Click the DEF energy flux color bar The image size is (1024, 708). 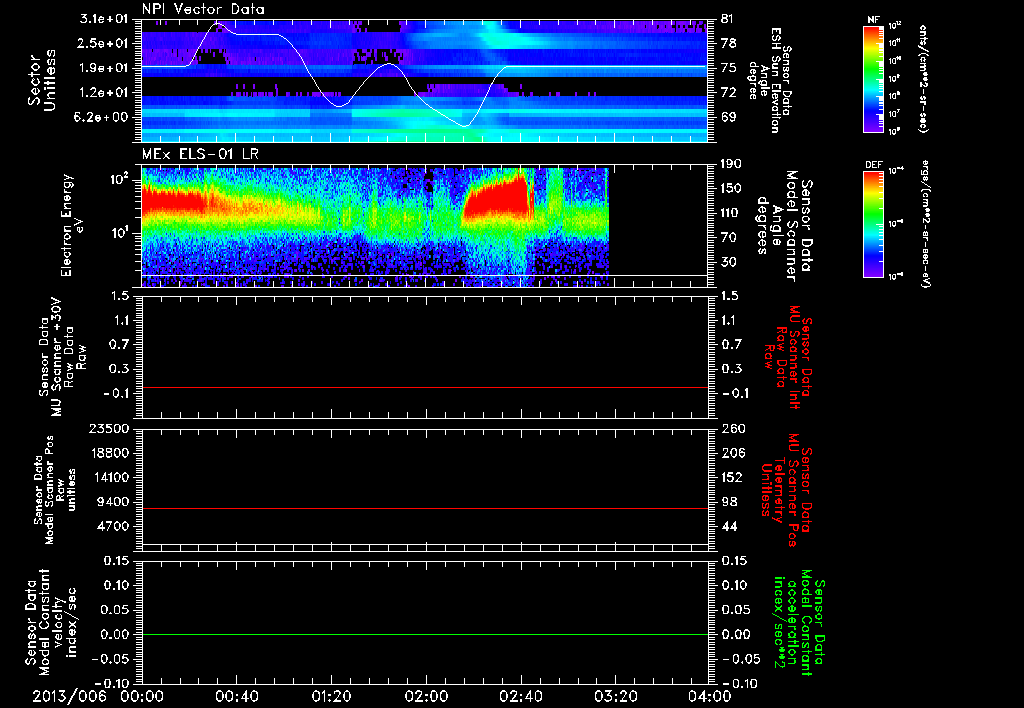(x=874, y=223)
